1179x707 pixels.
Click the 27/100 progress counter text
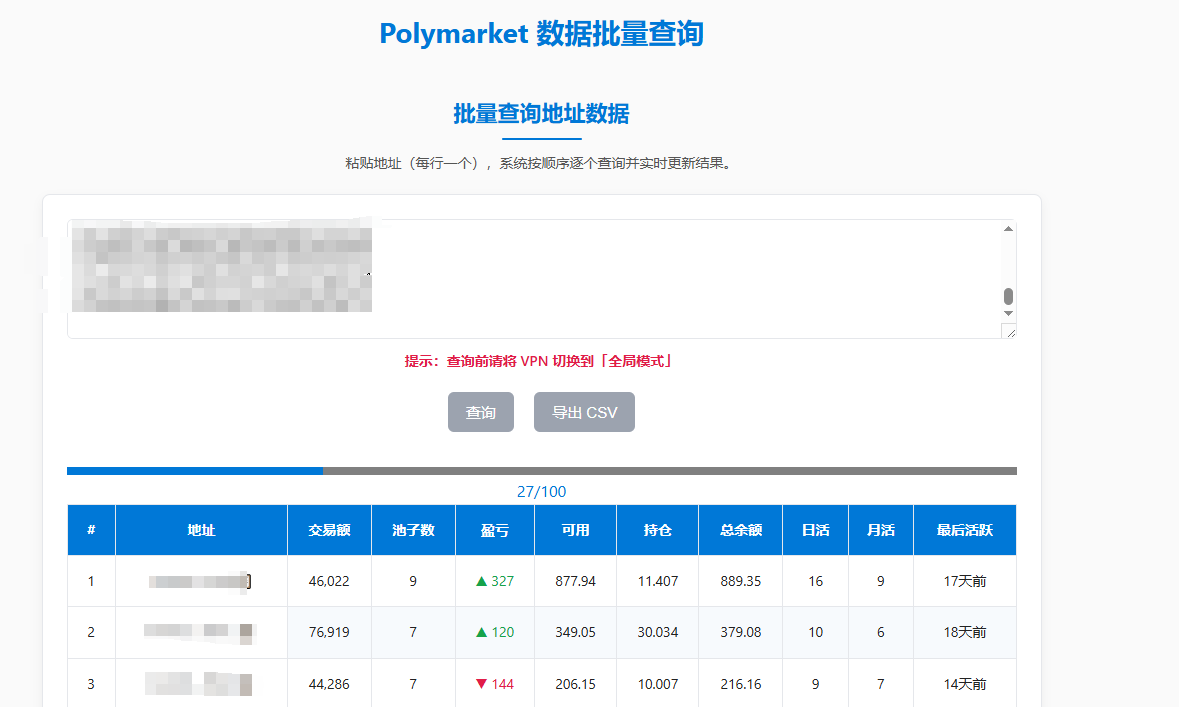[541, 492]
